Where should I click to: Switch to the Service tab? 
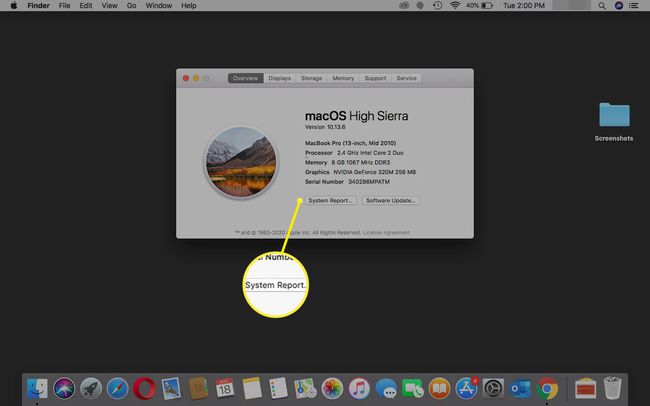pos(406,78)
